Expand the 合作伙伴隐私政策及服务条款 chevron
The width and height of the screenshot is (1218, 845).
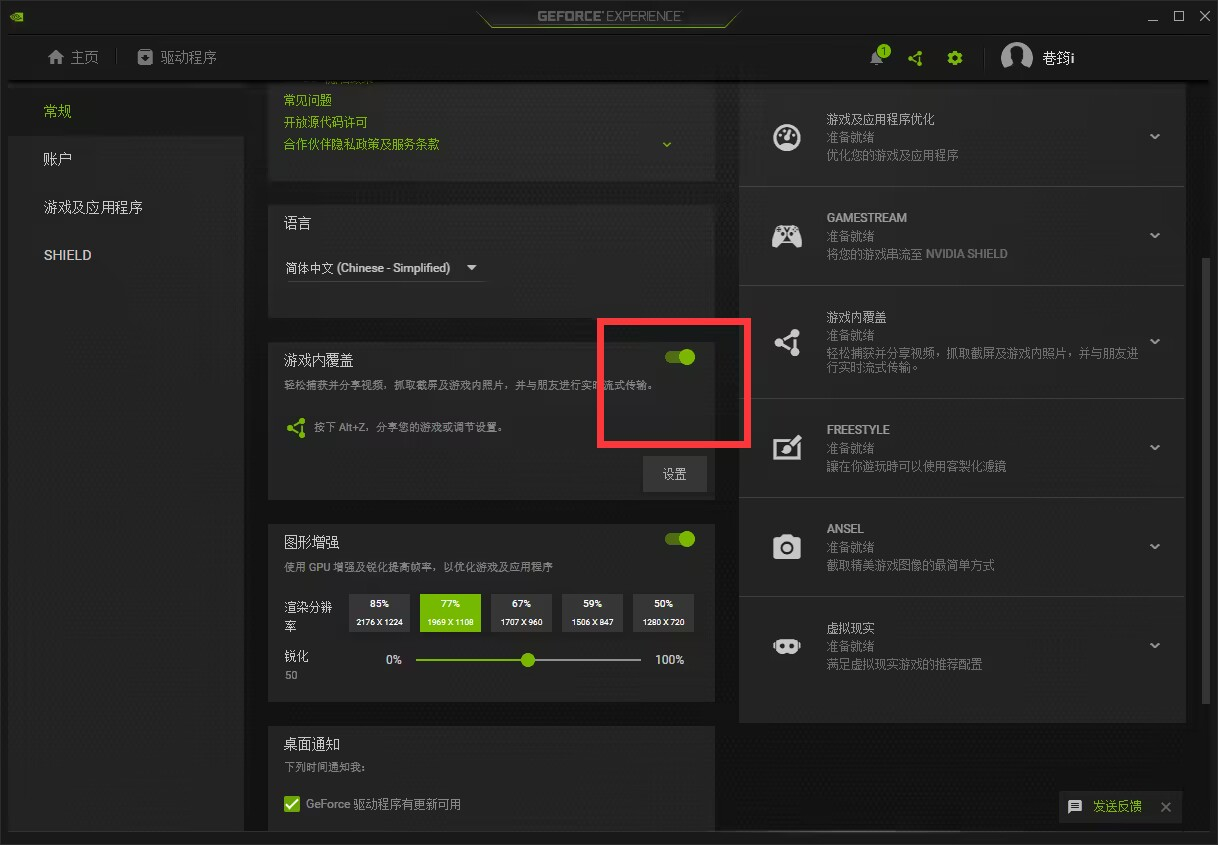667,144
